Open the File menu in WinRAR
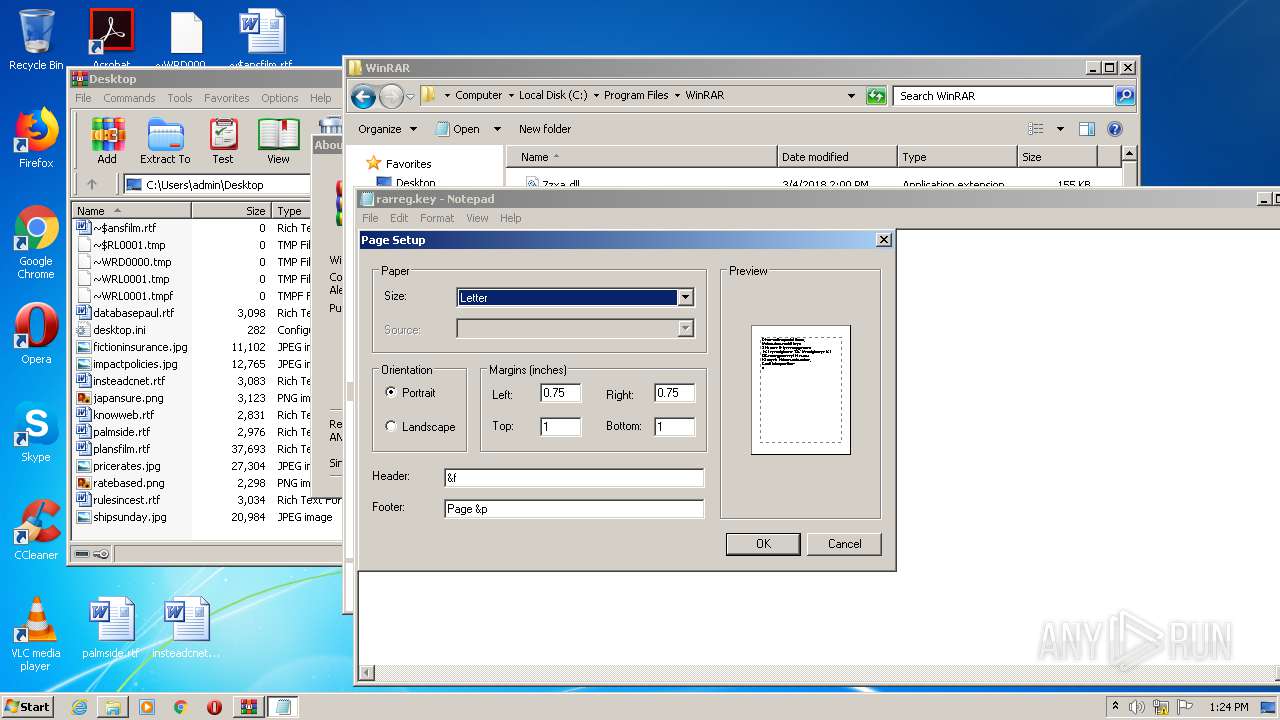The width and height of the screenshot is (1280, 720). [x=83, y=98]
